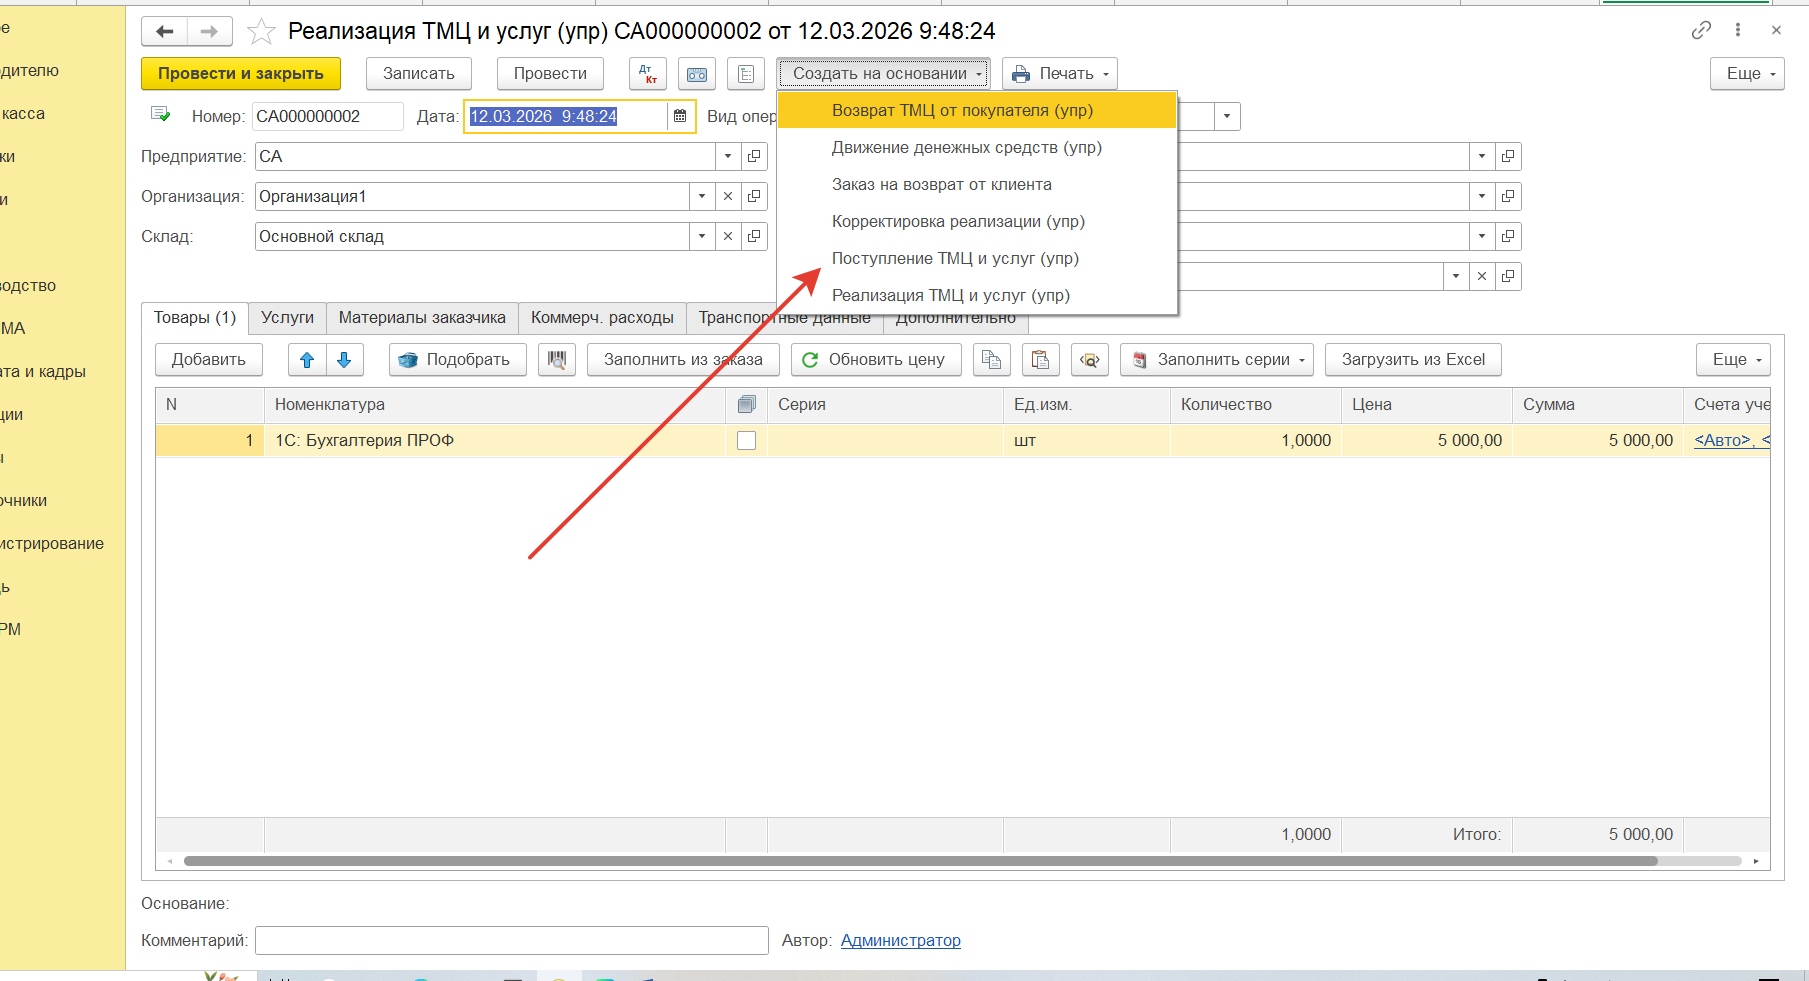Expand Склад dropdown arrow
Viewport: 1809px width, 981px height.
click(x=702, y=236)
